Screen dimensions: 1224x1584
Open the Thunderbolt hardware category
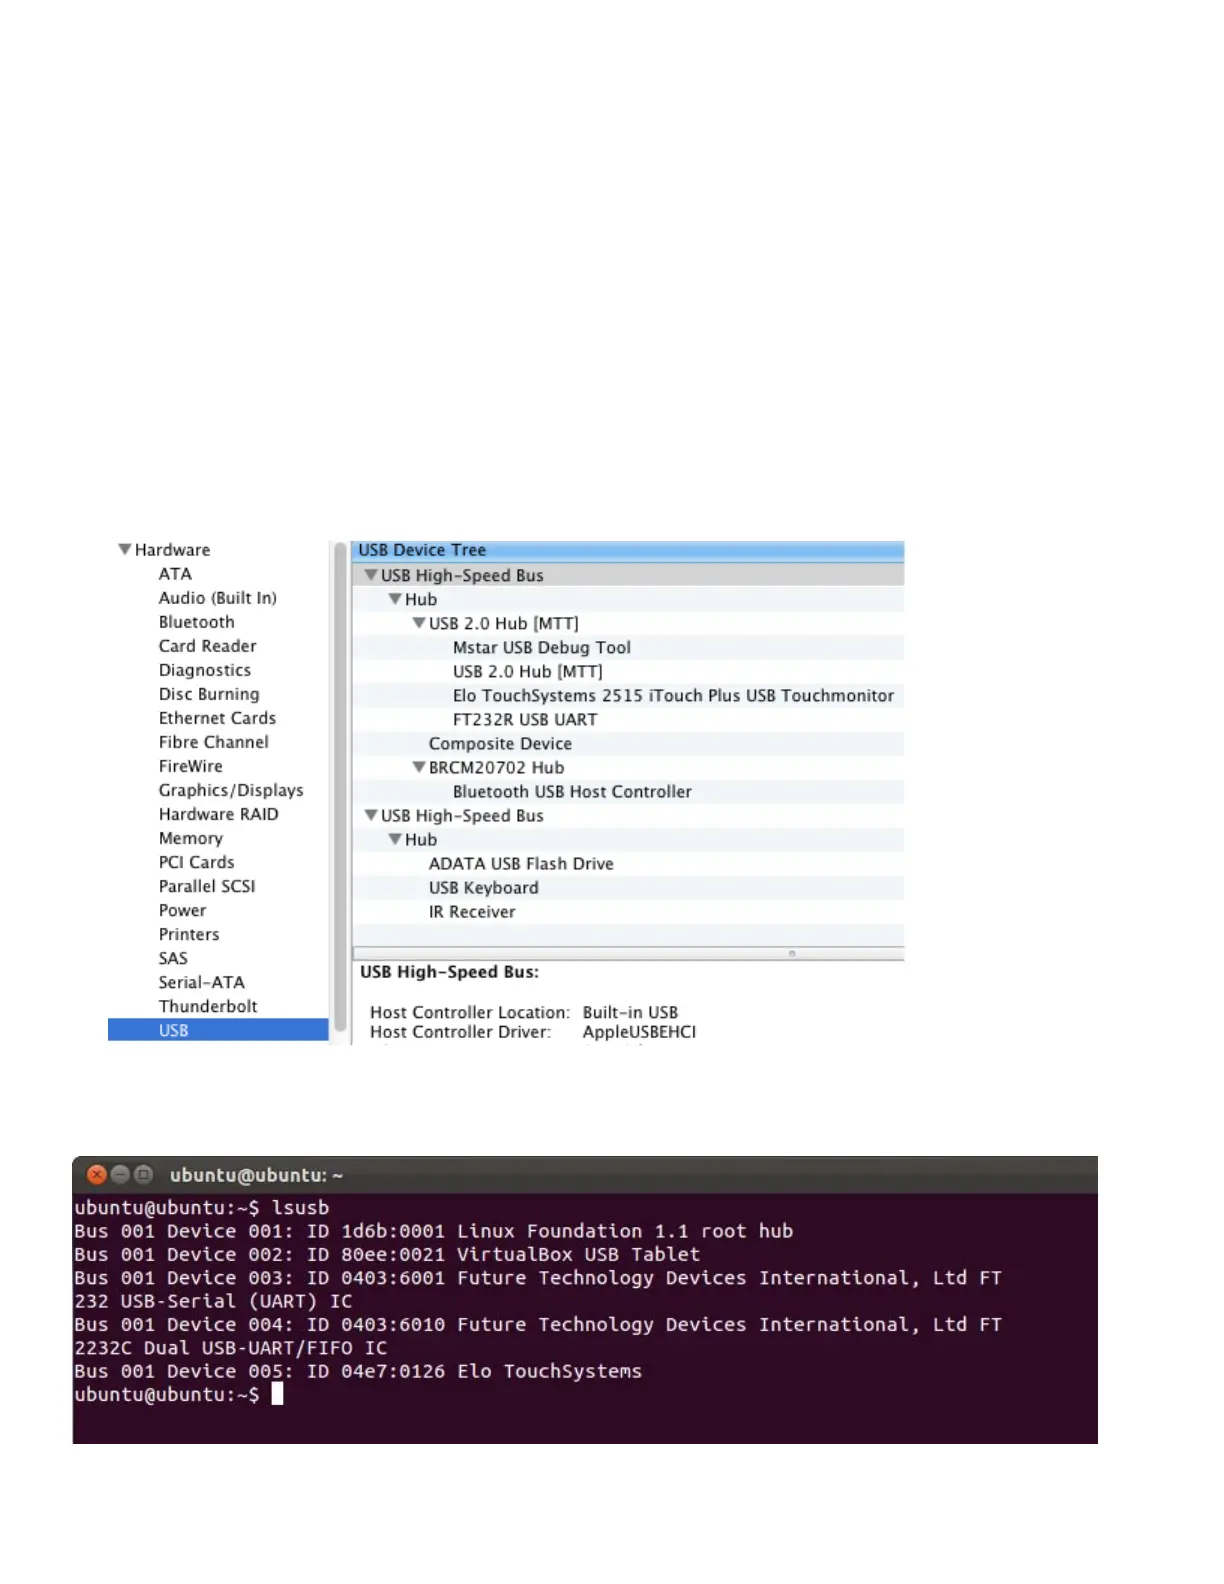click(x=208, y=1006)
